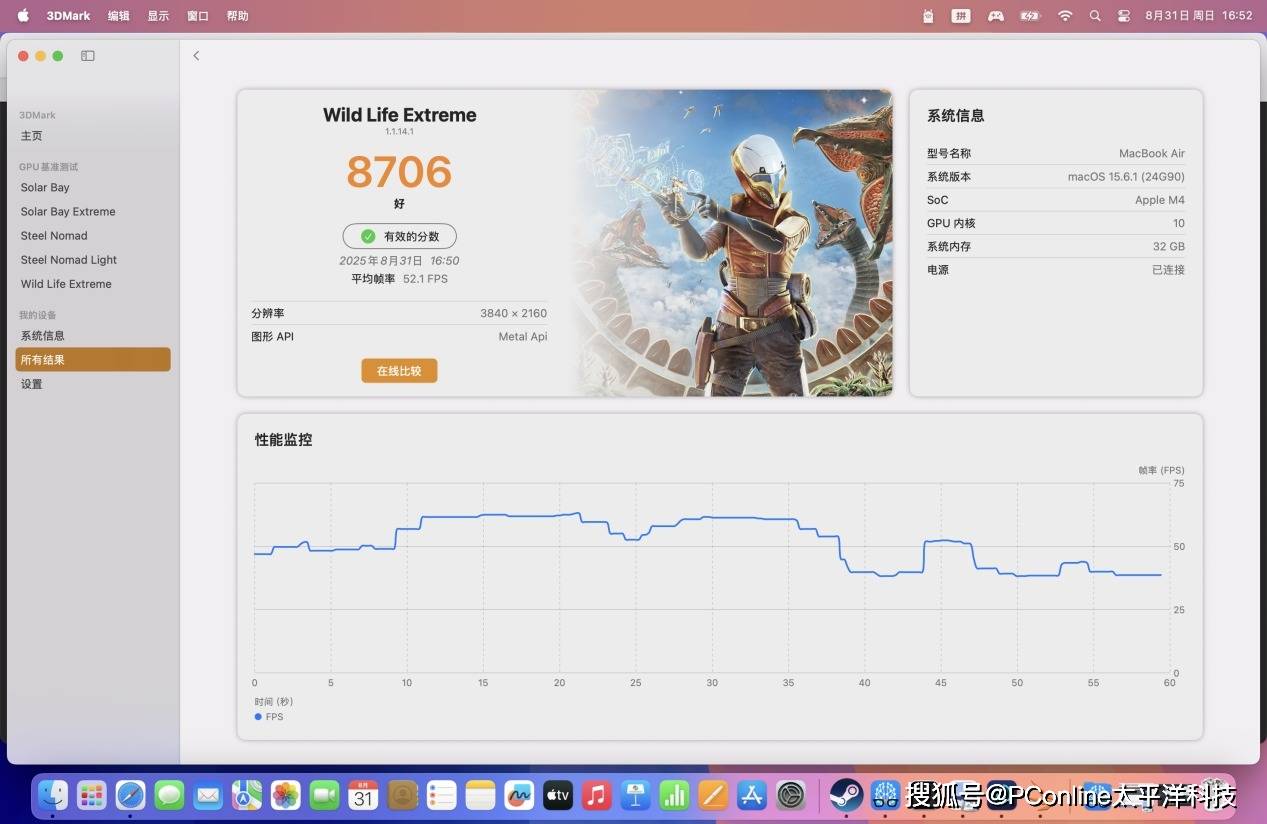
Task: Launch Freeform from the Dock
Action: click(519, 795)
